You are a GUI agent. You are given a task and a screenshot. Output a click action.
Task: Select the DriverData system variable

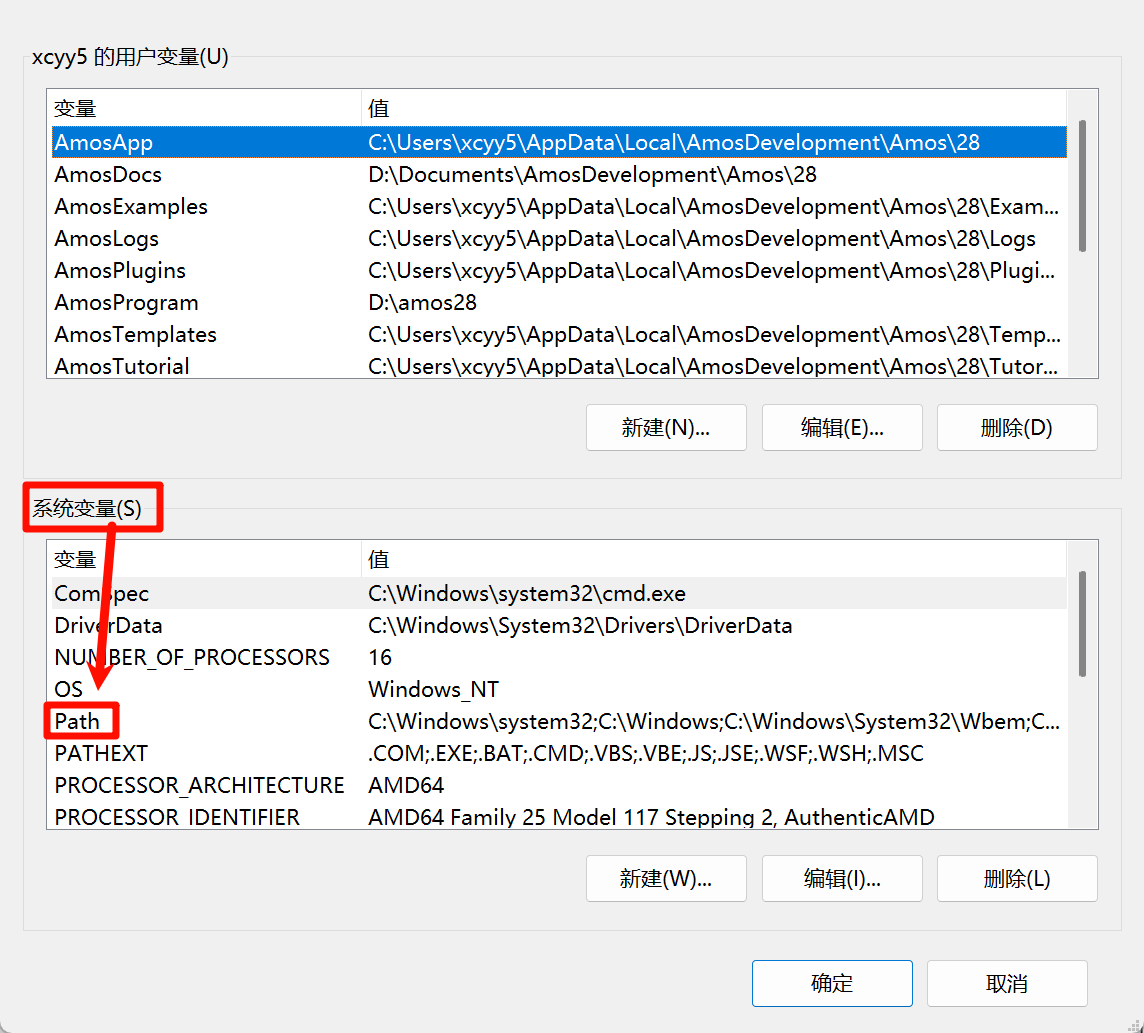pos(108,625)
